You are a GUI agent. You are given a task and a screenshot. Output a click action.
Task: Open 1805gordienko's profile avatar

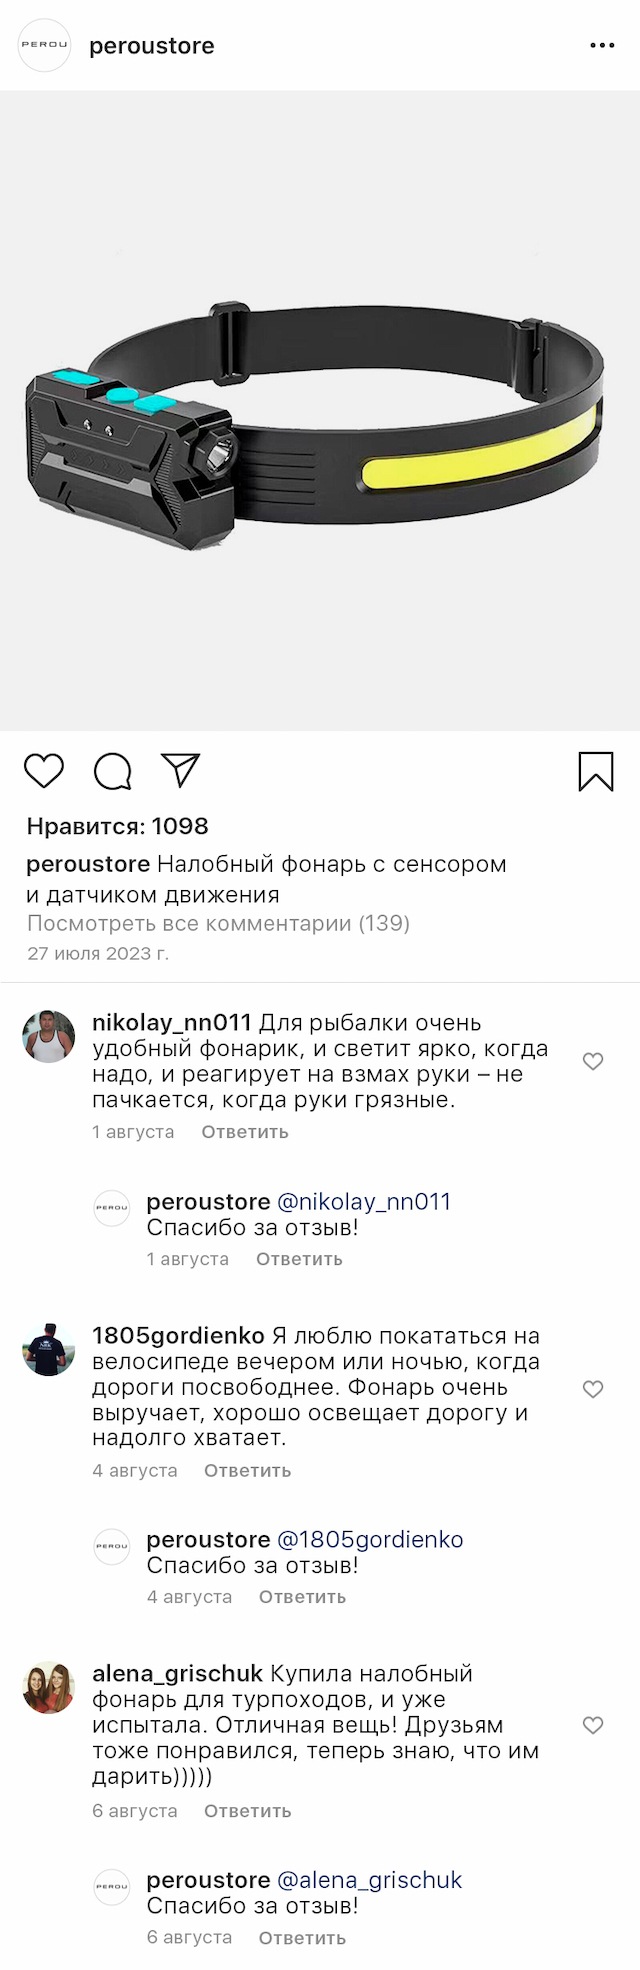tap(49, 1349)
